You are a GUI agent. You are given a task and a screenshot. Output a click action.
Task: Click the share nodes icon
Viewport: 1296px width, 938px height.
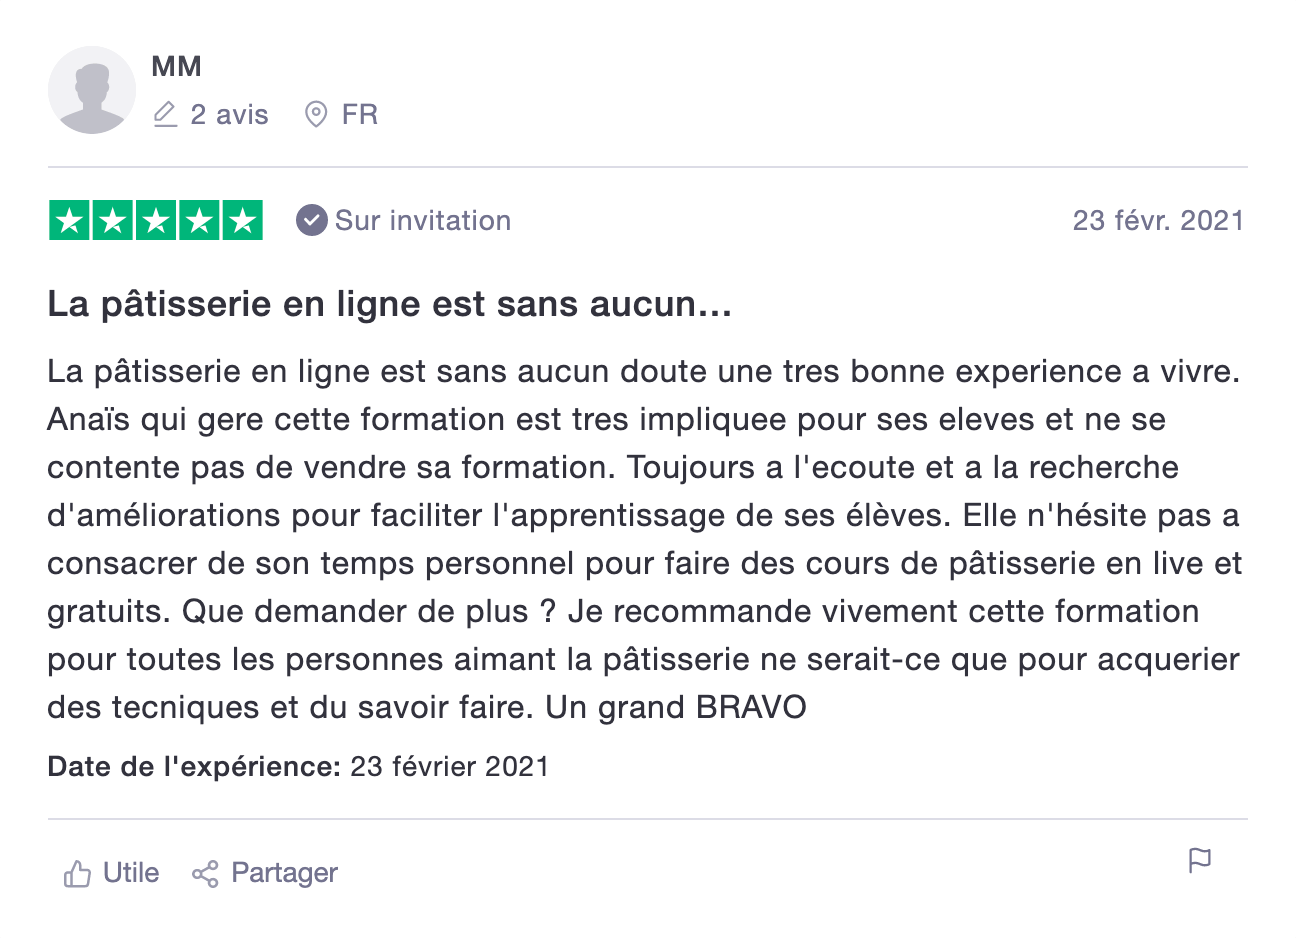pos(205,874)
